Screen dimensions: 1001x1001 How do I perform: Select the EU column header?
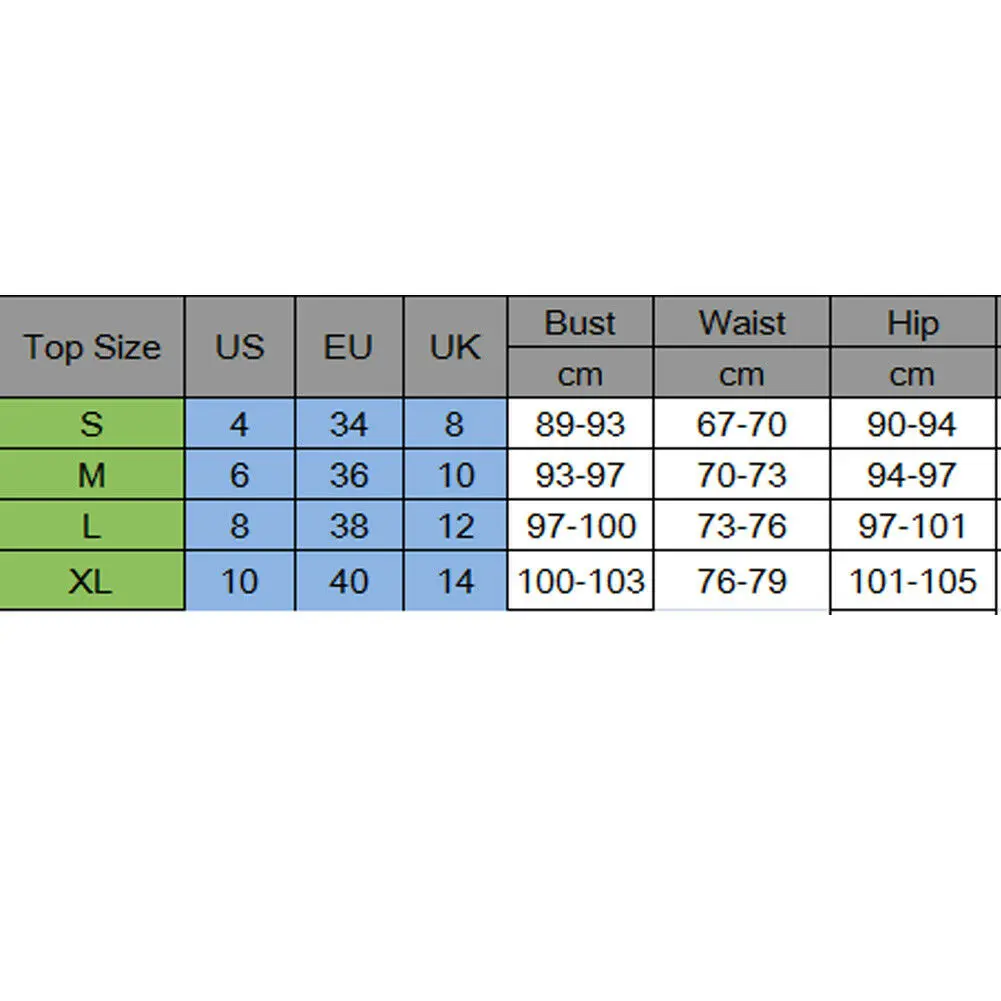tap(349, 347)
